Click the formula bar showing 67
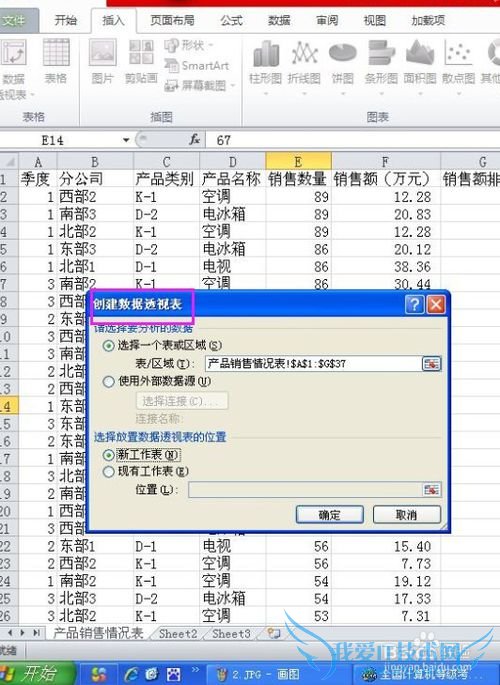The image size is (500, 685). click(x=354, y=140)
